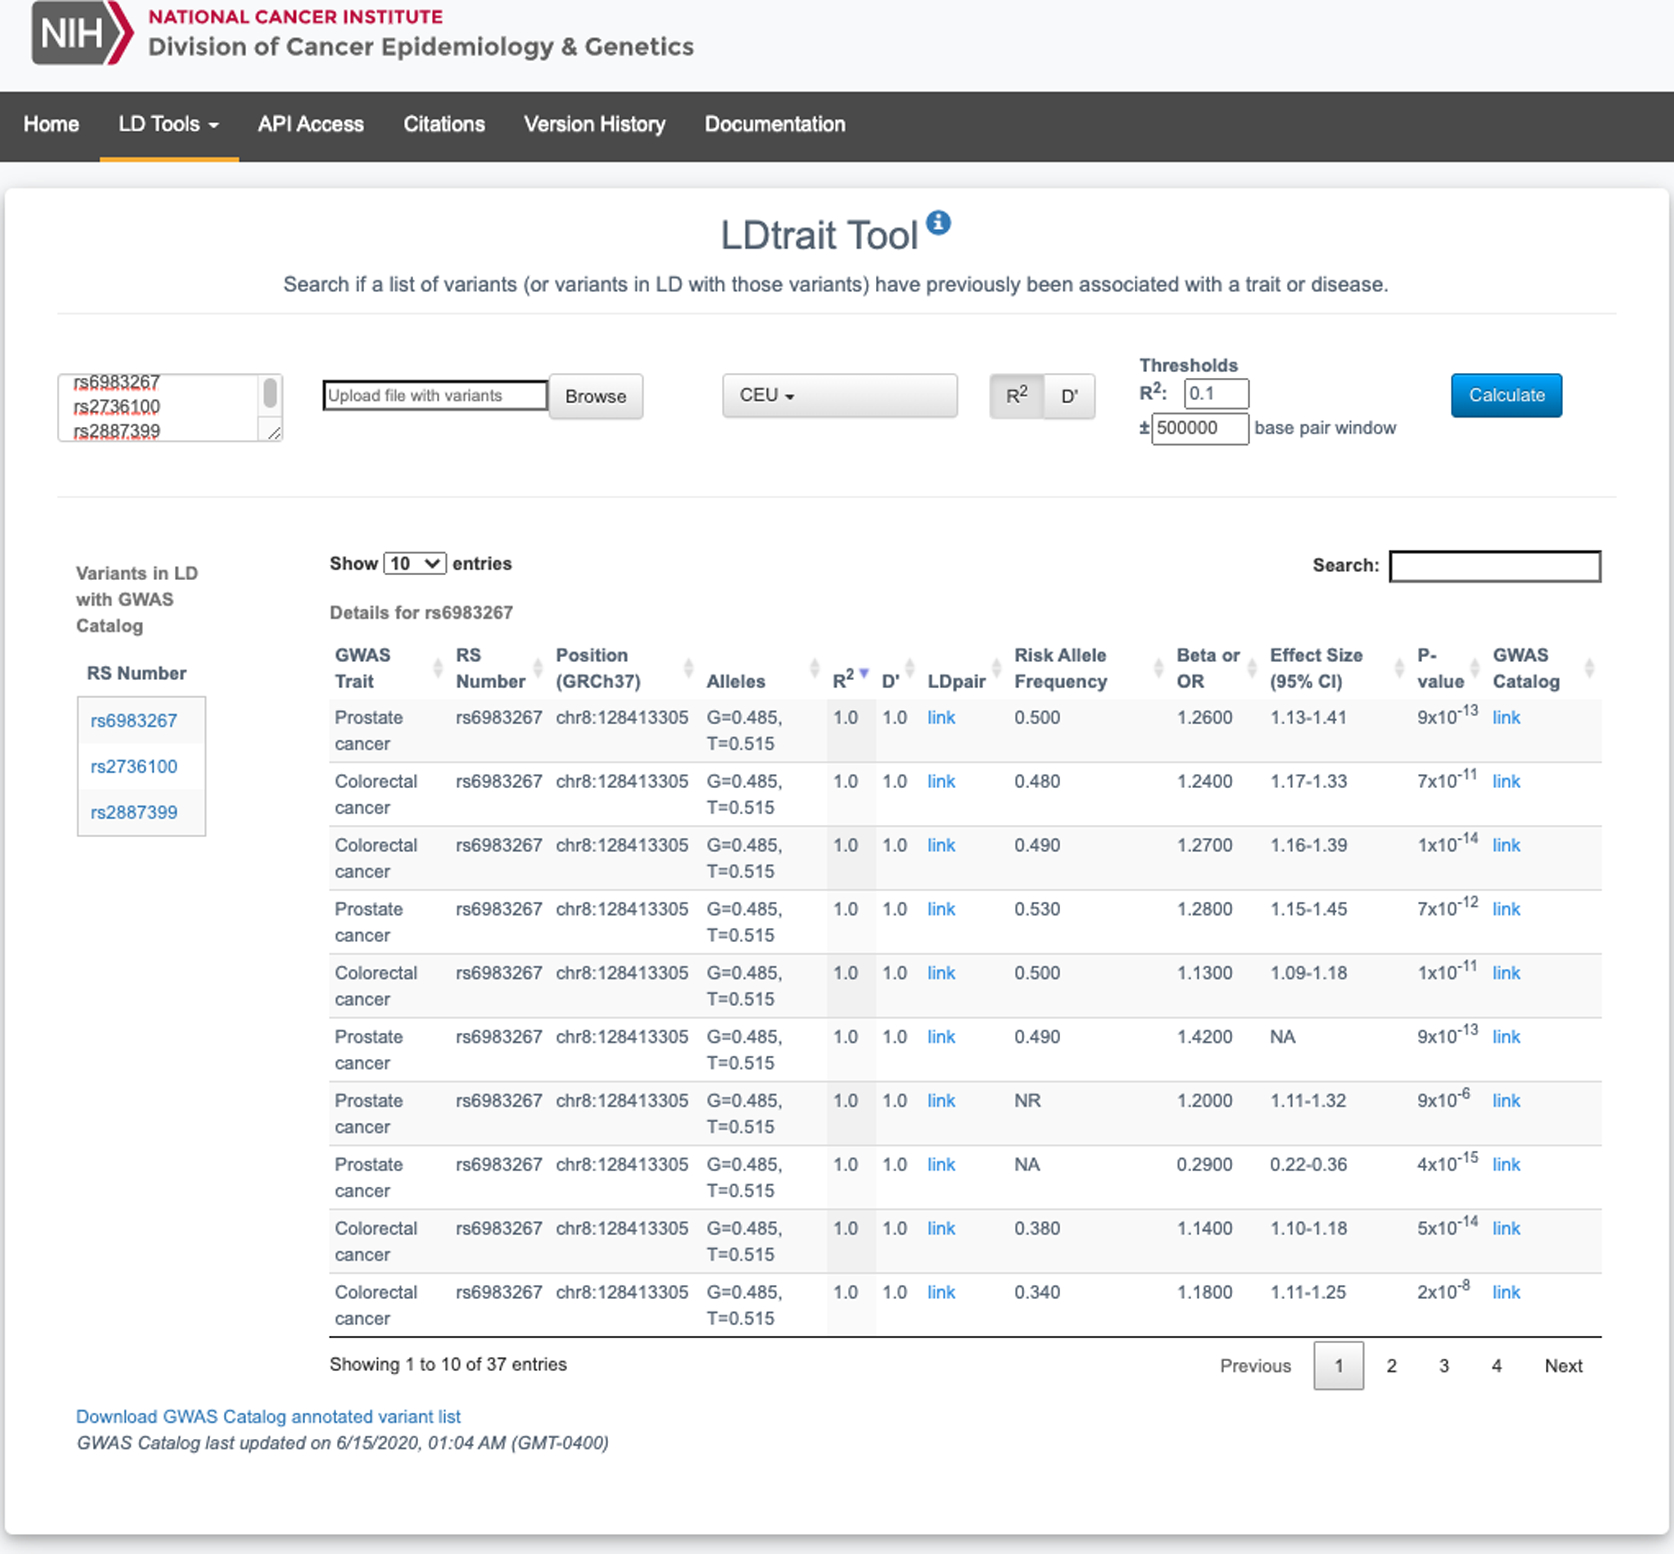1674x1554 pixels.
Task: Open the CEU population dropdown
Action: tap(839, 395)
